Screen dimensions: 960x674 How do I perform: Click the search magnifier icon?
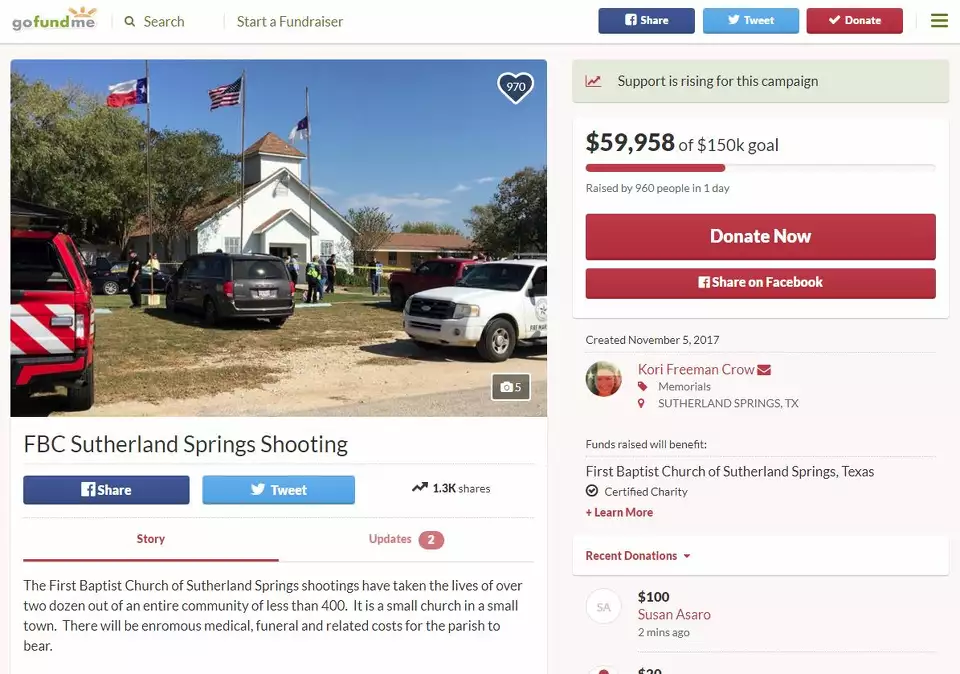pyautogui.click(x=130, y=21)
